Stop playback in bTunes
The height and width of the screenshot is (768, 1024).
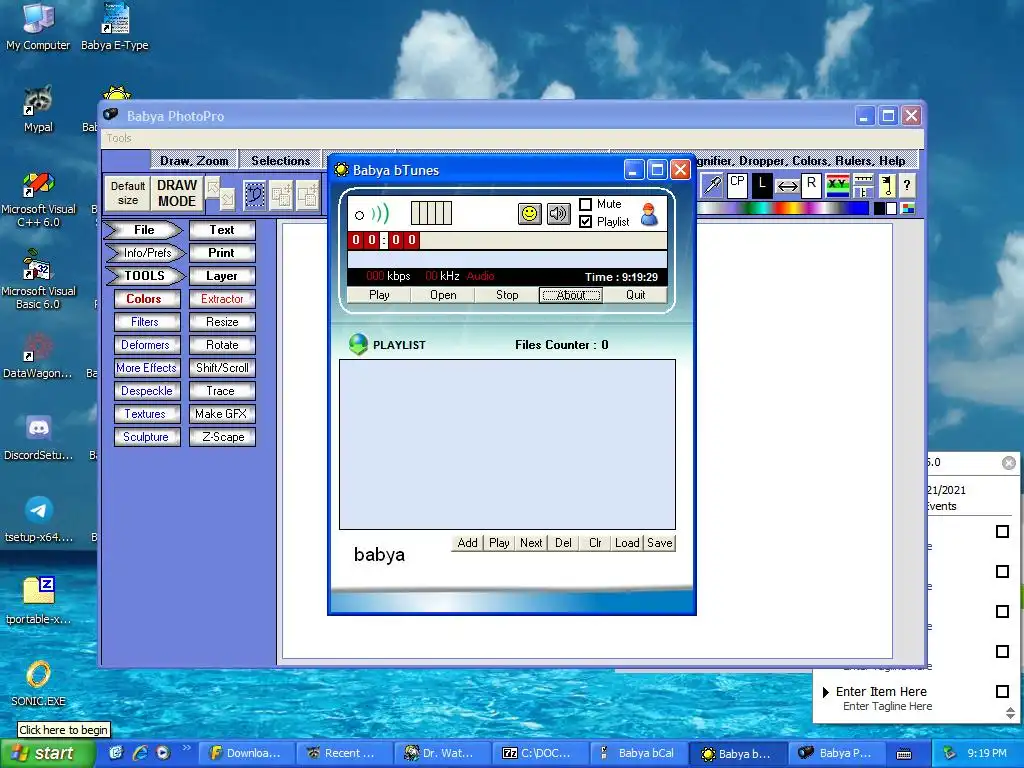[x=507, y=295]
